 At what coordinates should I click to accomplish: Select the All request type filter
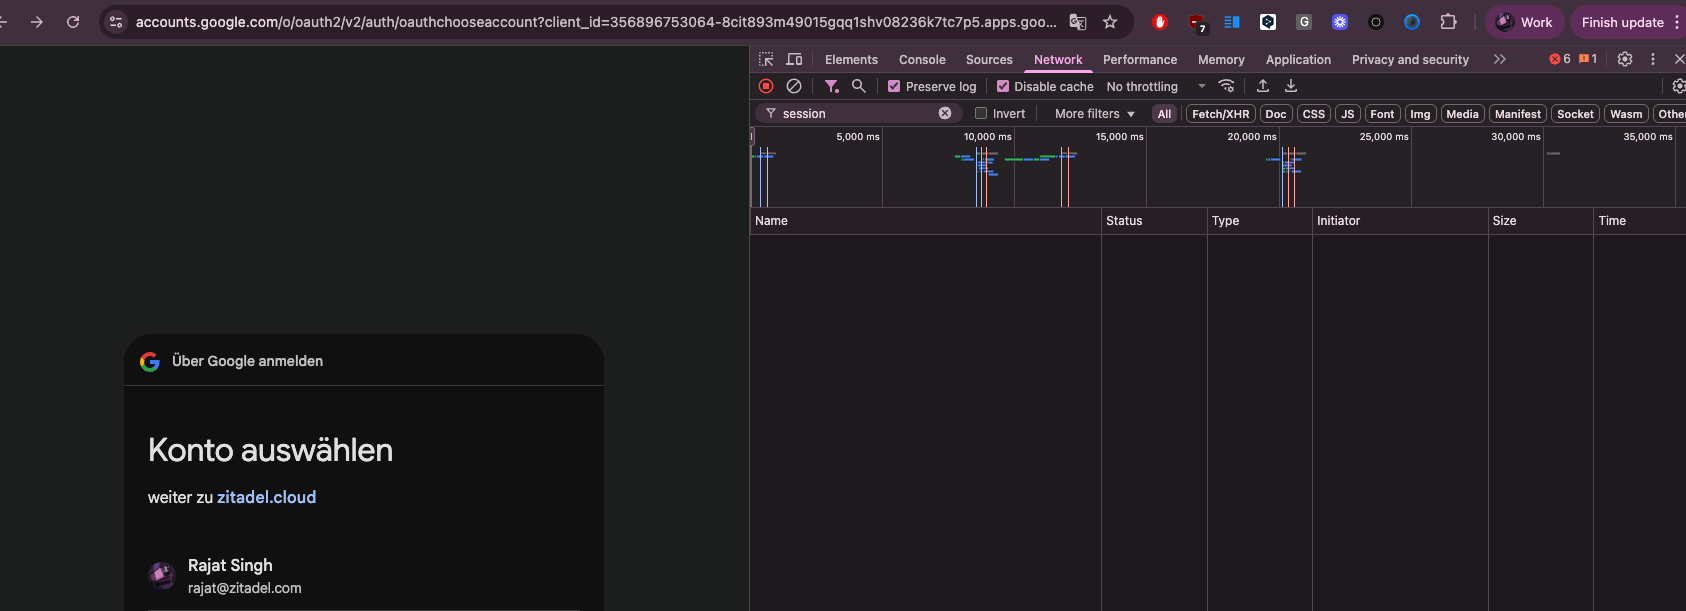click(1164, 114)
